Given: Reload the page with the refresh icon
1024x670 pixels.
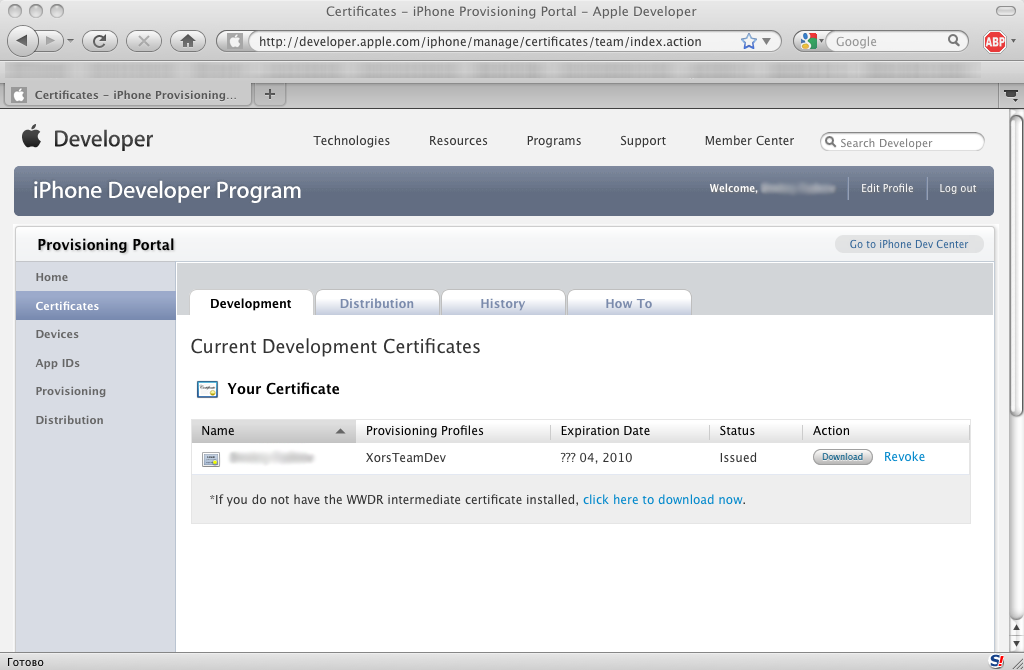Looking at the screenshot, I should click(x=99, y=41).
